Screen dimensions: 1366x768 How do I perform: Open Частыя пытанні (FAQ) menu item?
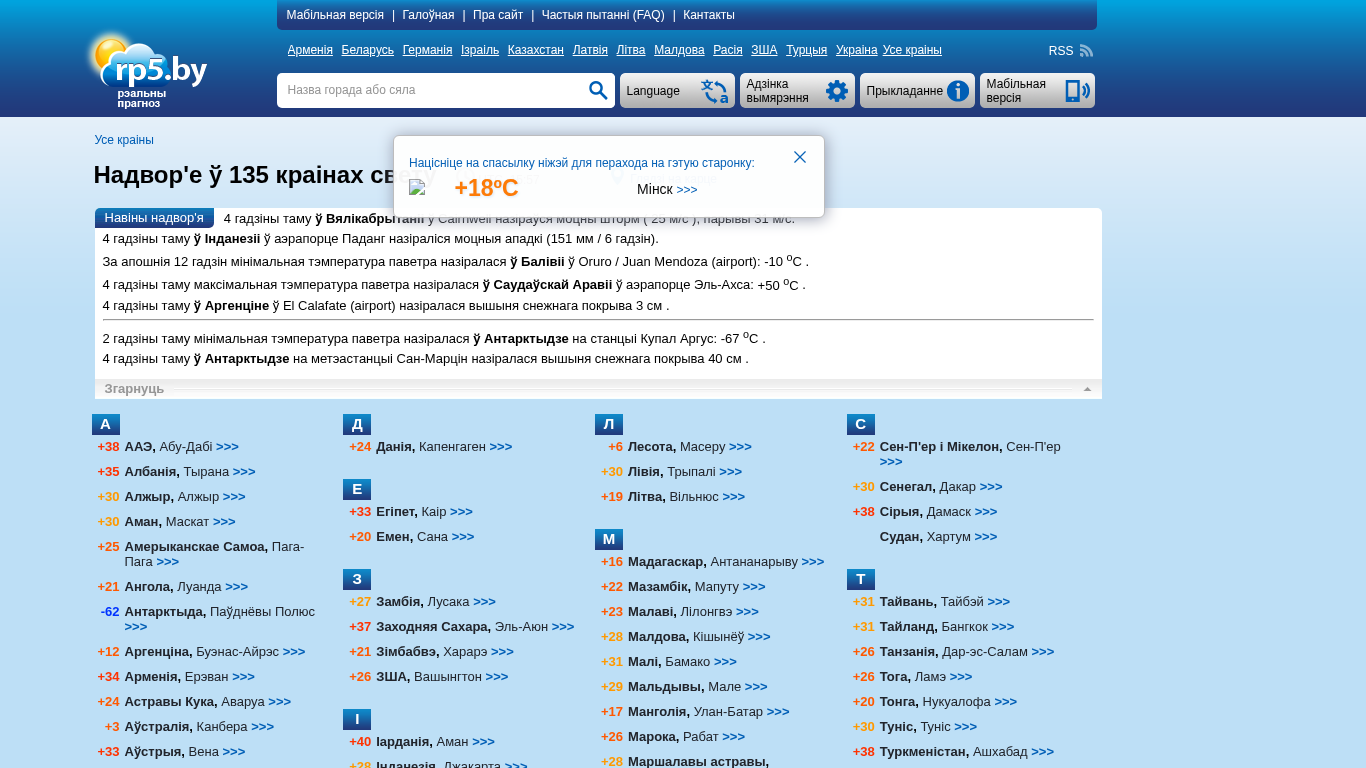tap(603, 15)
